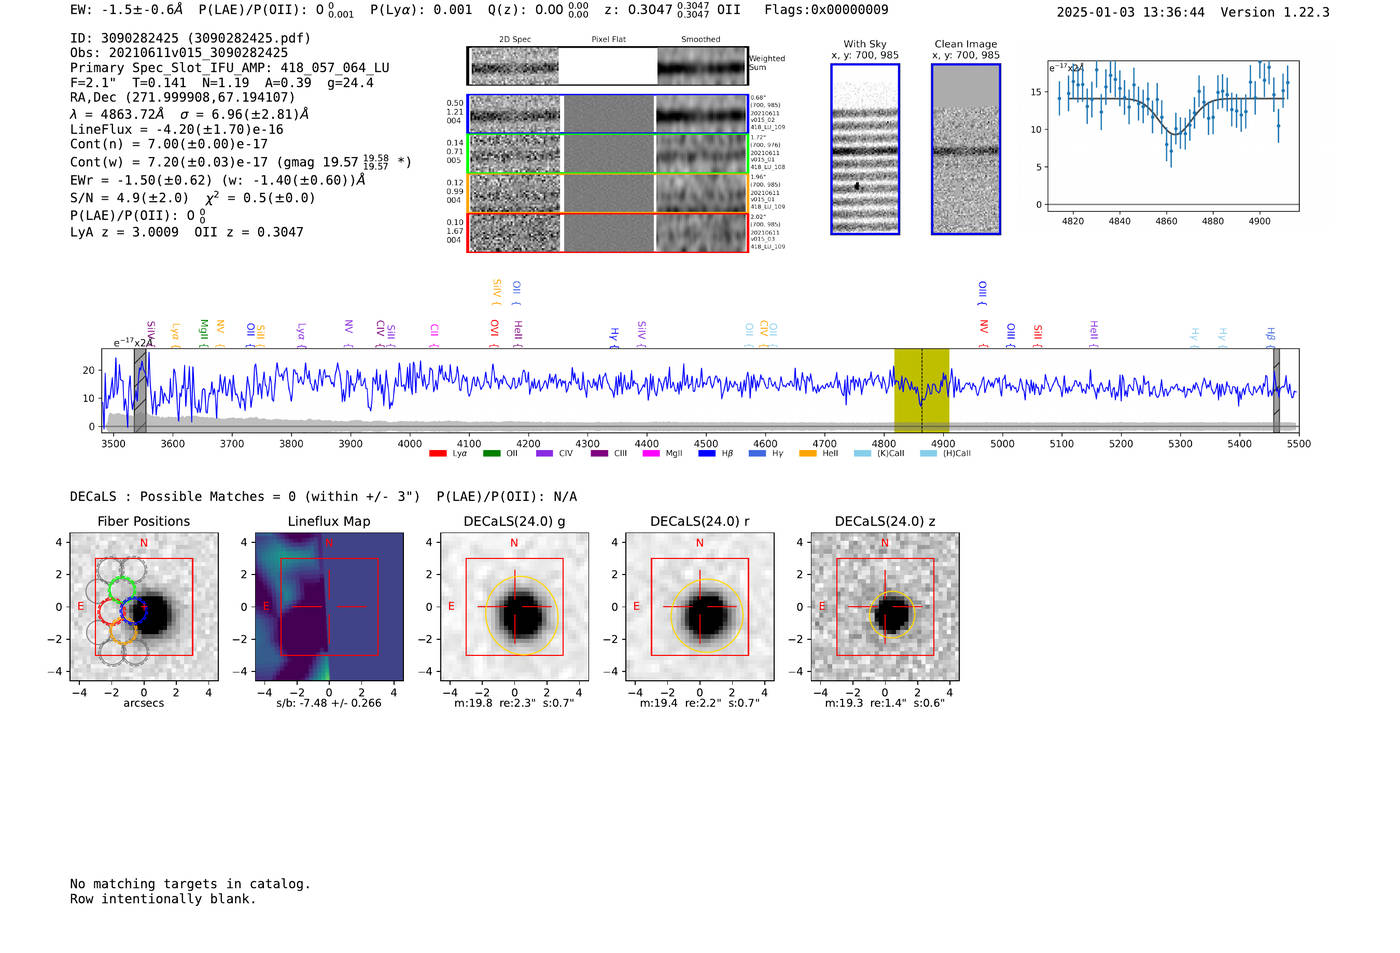Click the blue fiber circle in Fiber Positions
Screen dimensions: 1400x953
coord(134,610)
